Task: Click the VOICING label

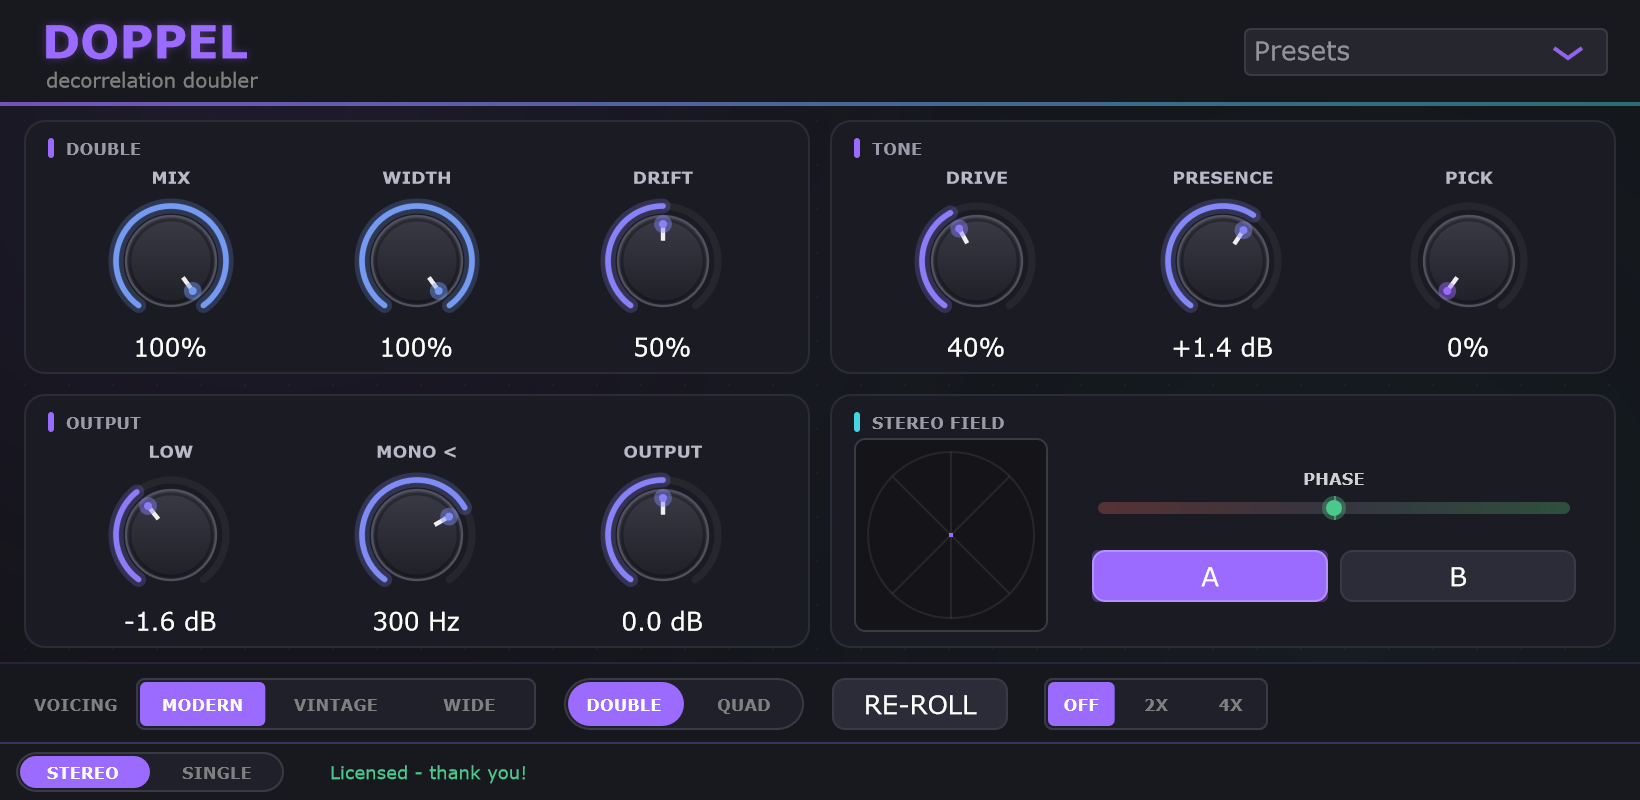Action: point(76,705)
